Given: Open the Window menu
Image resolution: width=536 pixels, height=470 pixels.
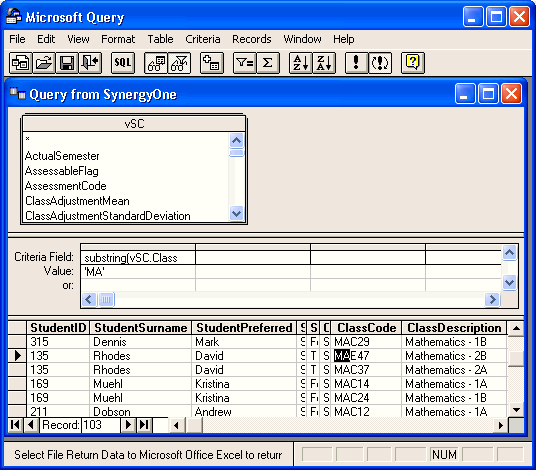Looking at the screenshot, I should pos(302,39).
